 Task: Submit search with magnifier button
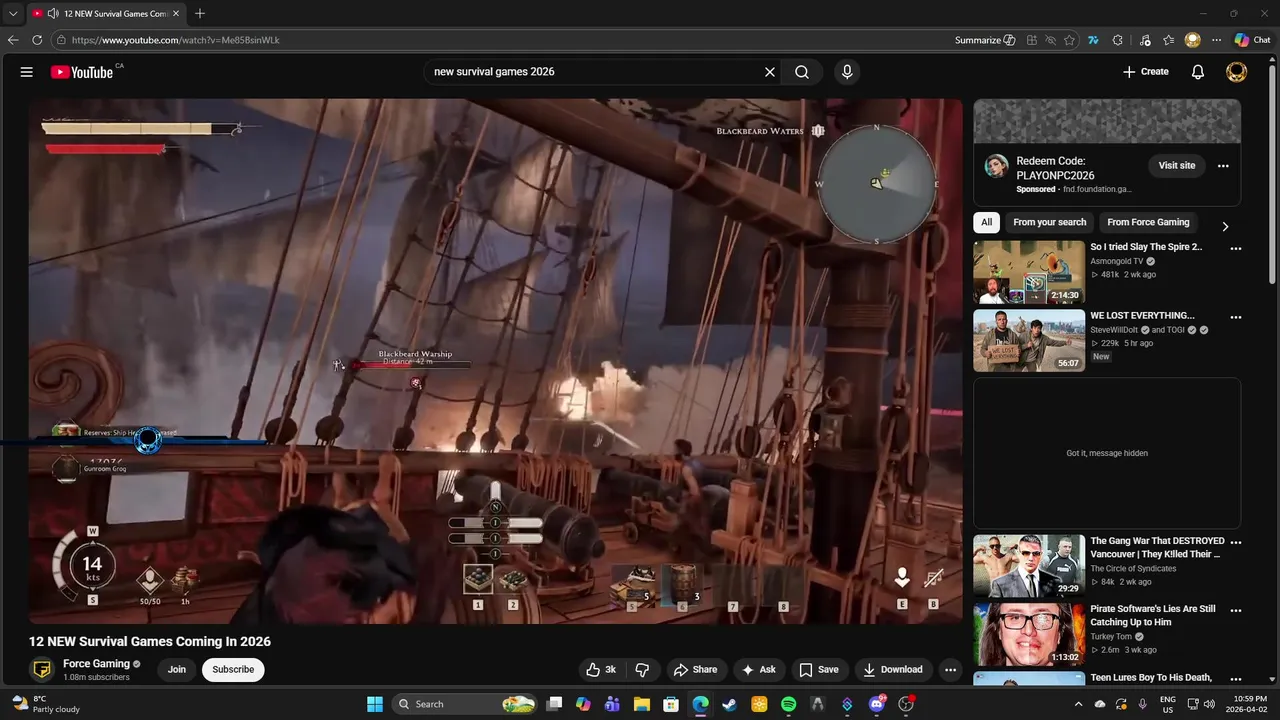(802, 72)
